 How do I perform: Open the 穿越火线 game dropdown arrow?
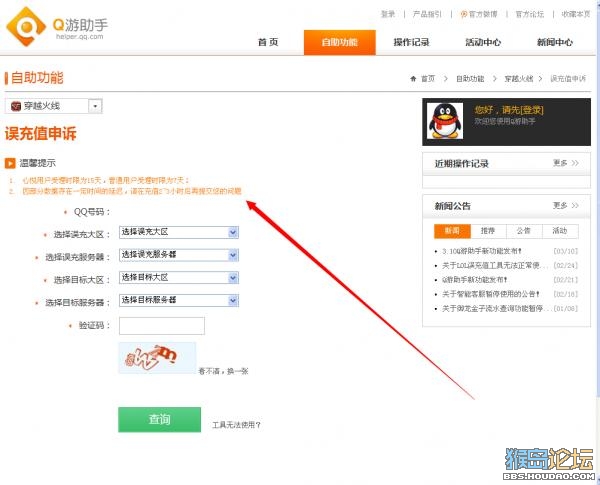[x=95, y=106]
